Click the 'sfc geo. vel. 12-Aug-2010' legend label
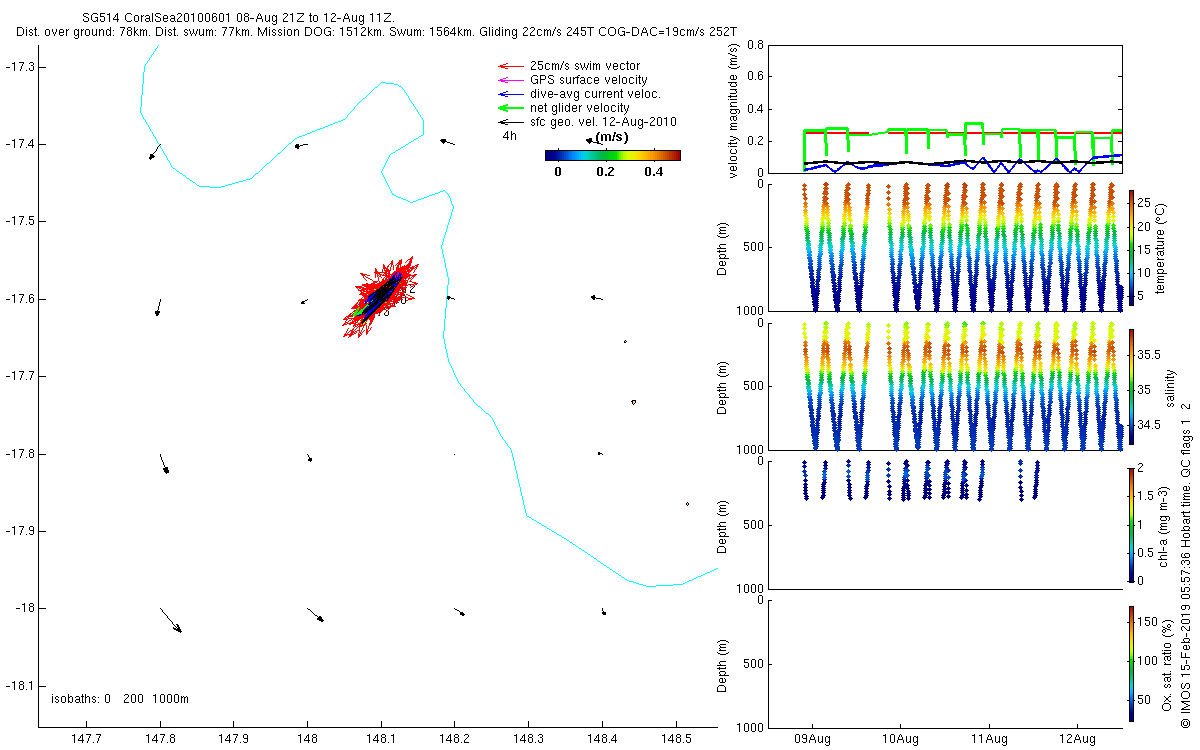Viewport: 1200px width, 750px height. (603, 122)
